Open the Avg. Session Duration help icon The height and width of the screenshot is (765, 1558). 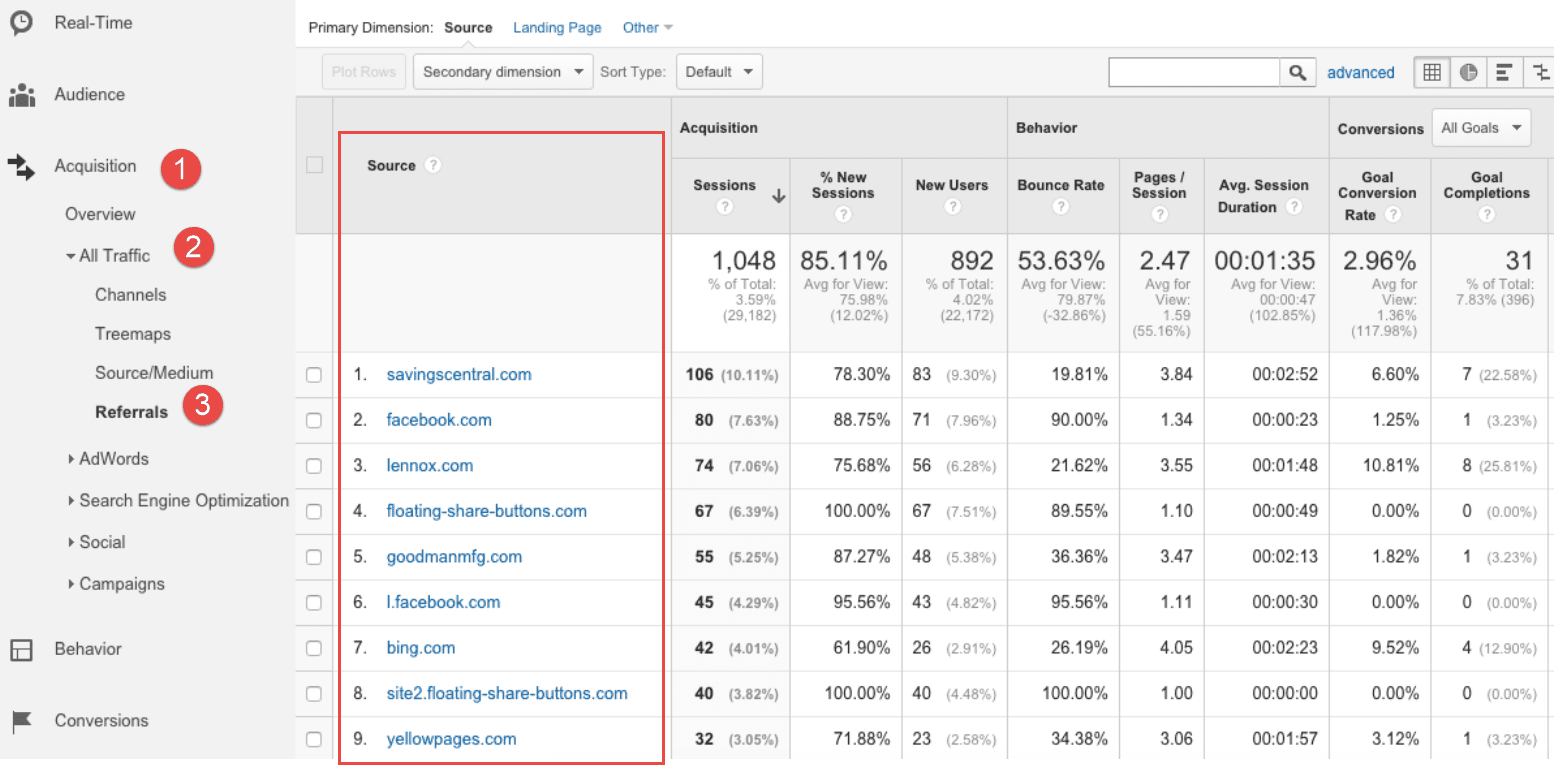click(1294, 207)
